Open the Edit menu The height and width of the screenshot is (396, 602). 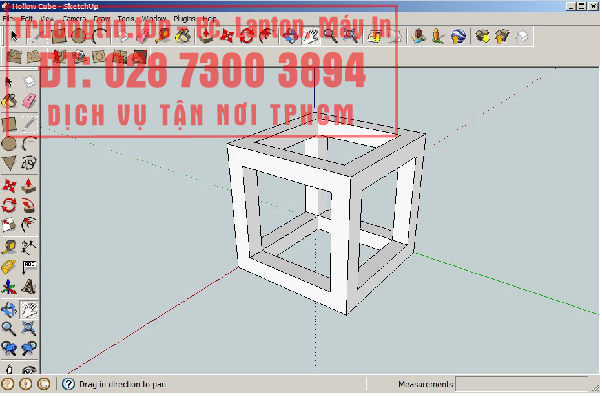click(26, 19)
